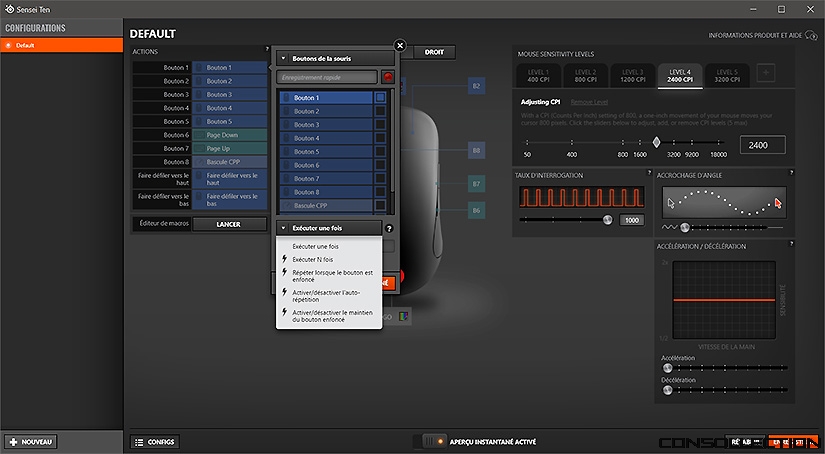Click the B2 mouse button marker

[476, 86]
